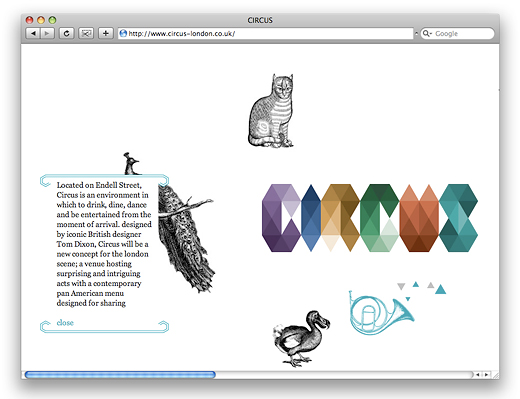The height and width of the screenshot is (399, 520).
Task: Click the red close window button
Action: 29,20
